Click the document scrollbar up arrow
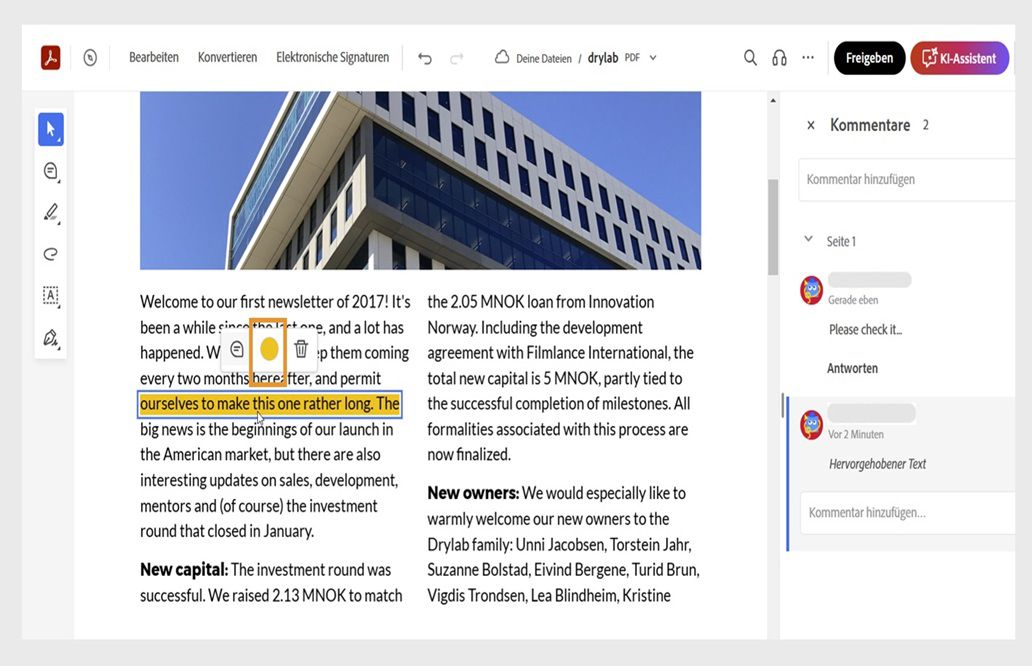 point(773,101)
